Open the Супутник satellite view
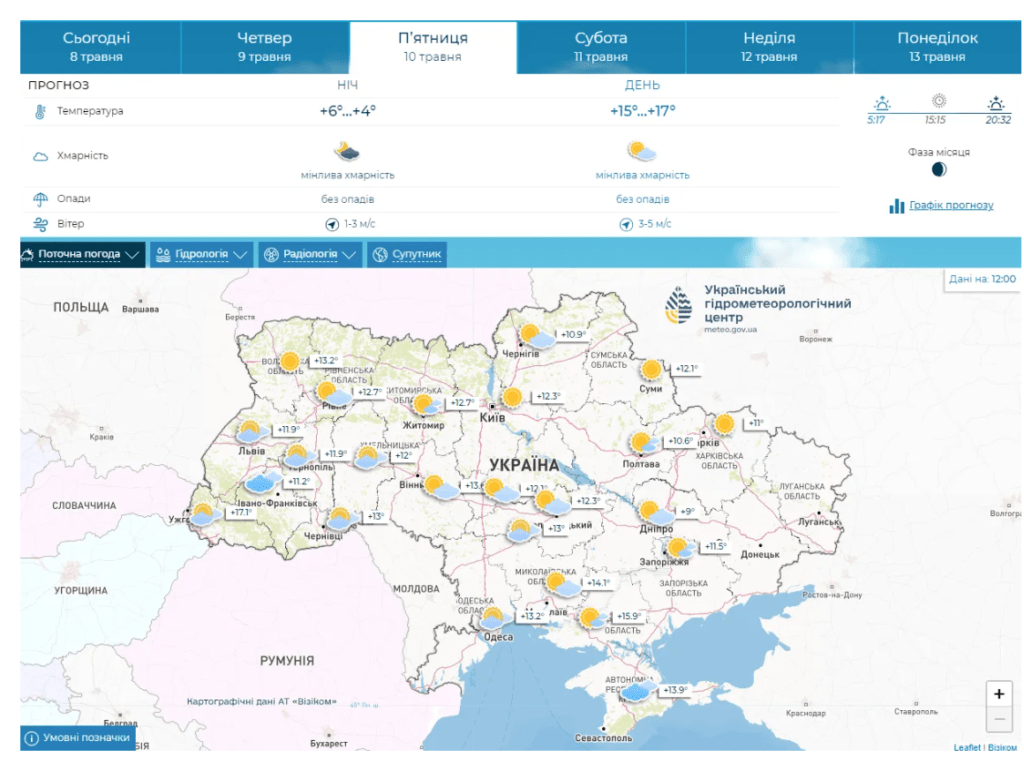The image size is (1024, 764). 407,254
